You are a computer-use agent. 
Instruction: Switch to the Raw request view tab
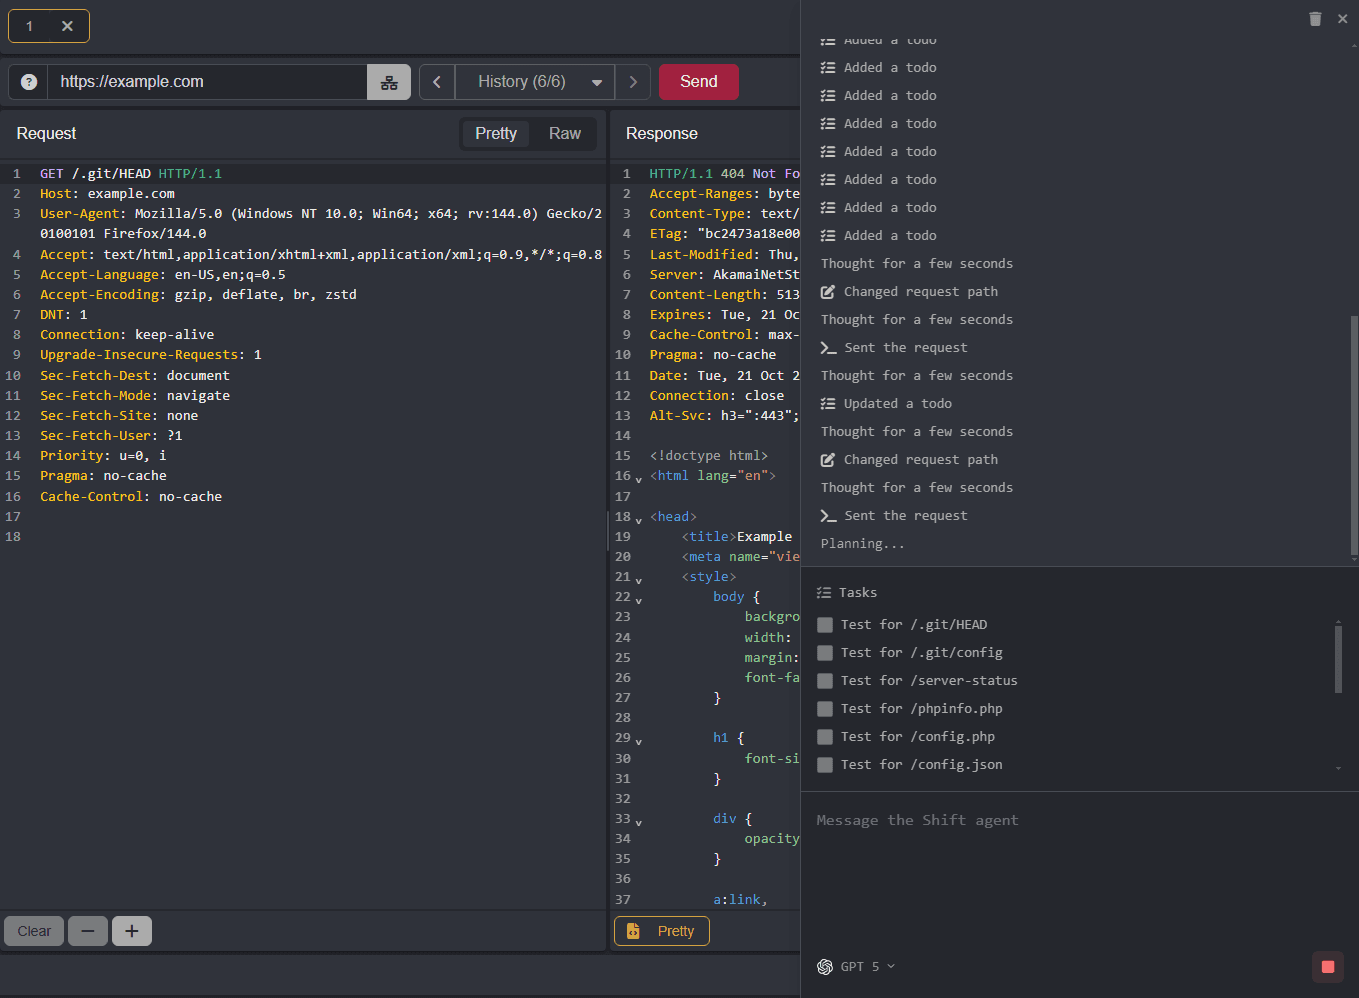pyautogui.click(x=564, y=133)
